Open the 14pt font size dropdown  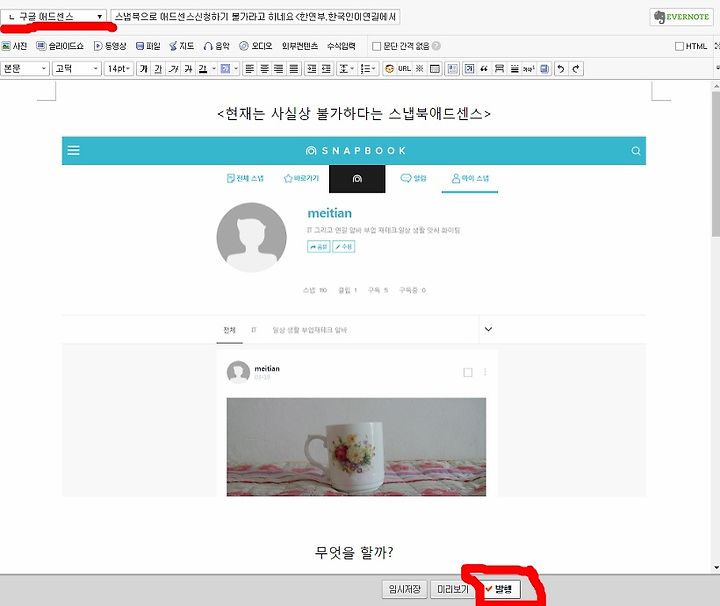point(119,69)
